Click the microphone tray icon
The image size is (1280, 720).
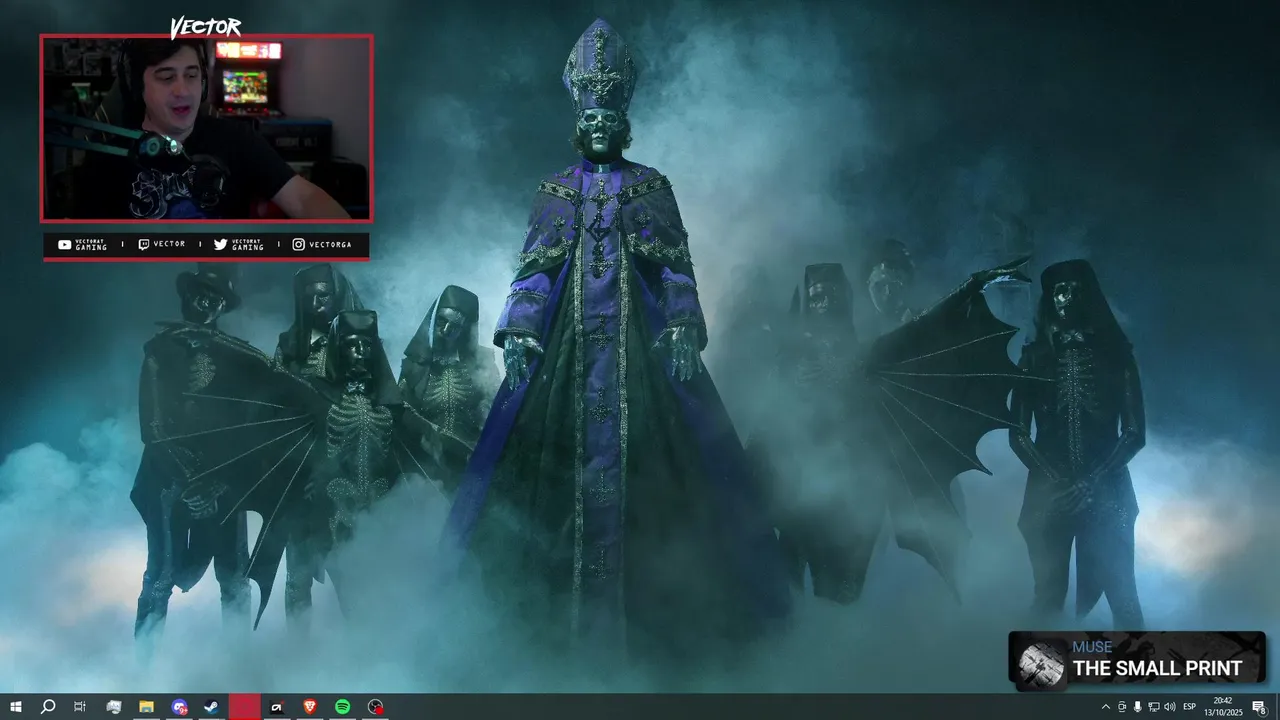1138,707
